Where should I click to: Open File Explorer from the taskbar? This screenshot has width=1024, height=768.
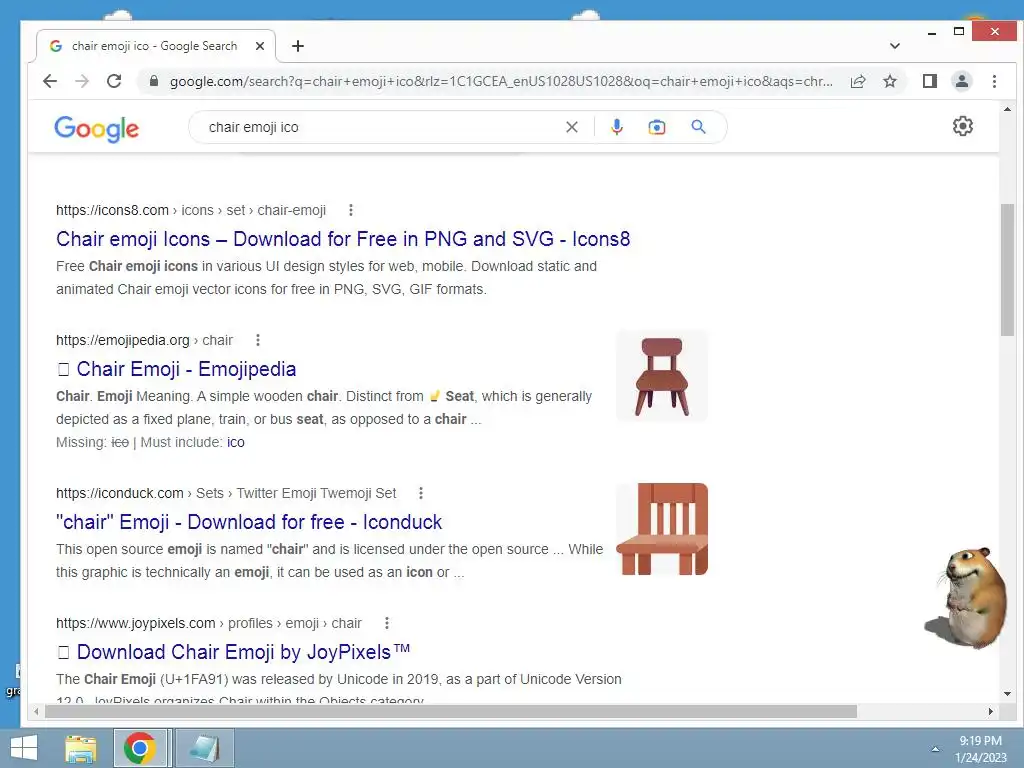pyautogui.click(x=80, y=748)
